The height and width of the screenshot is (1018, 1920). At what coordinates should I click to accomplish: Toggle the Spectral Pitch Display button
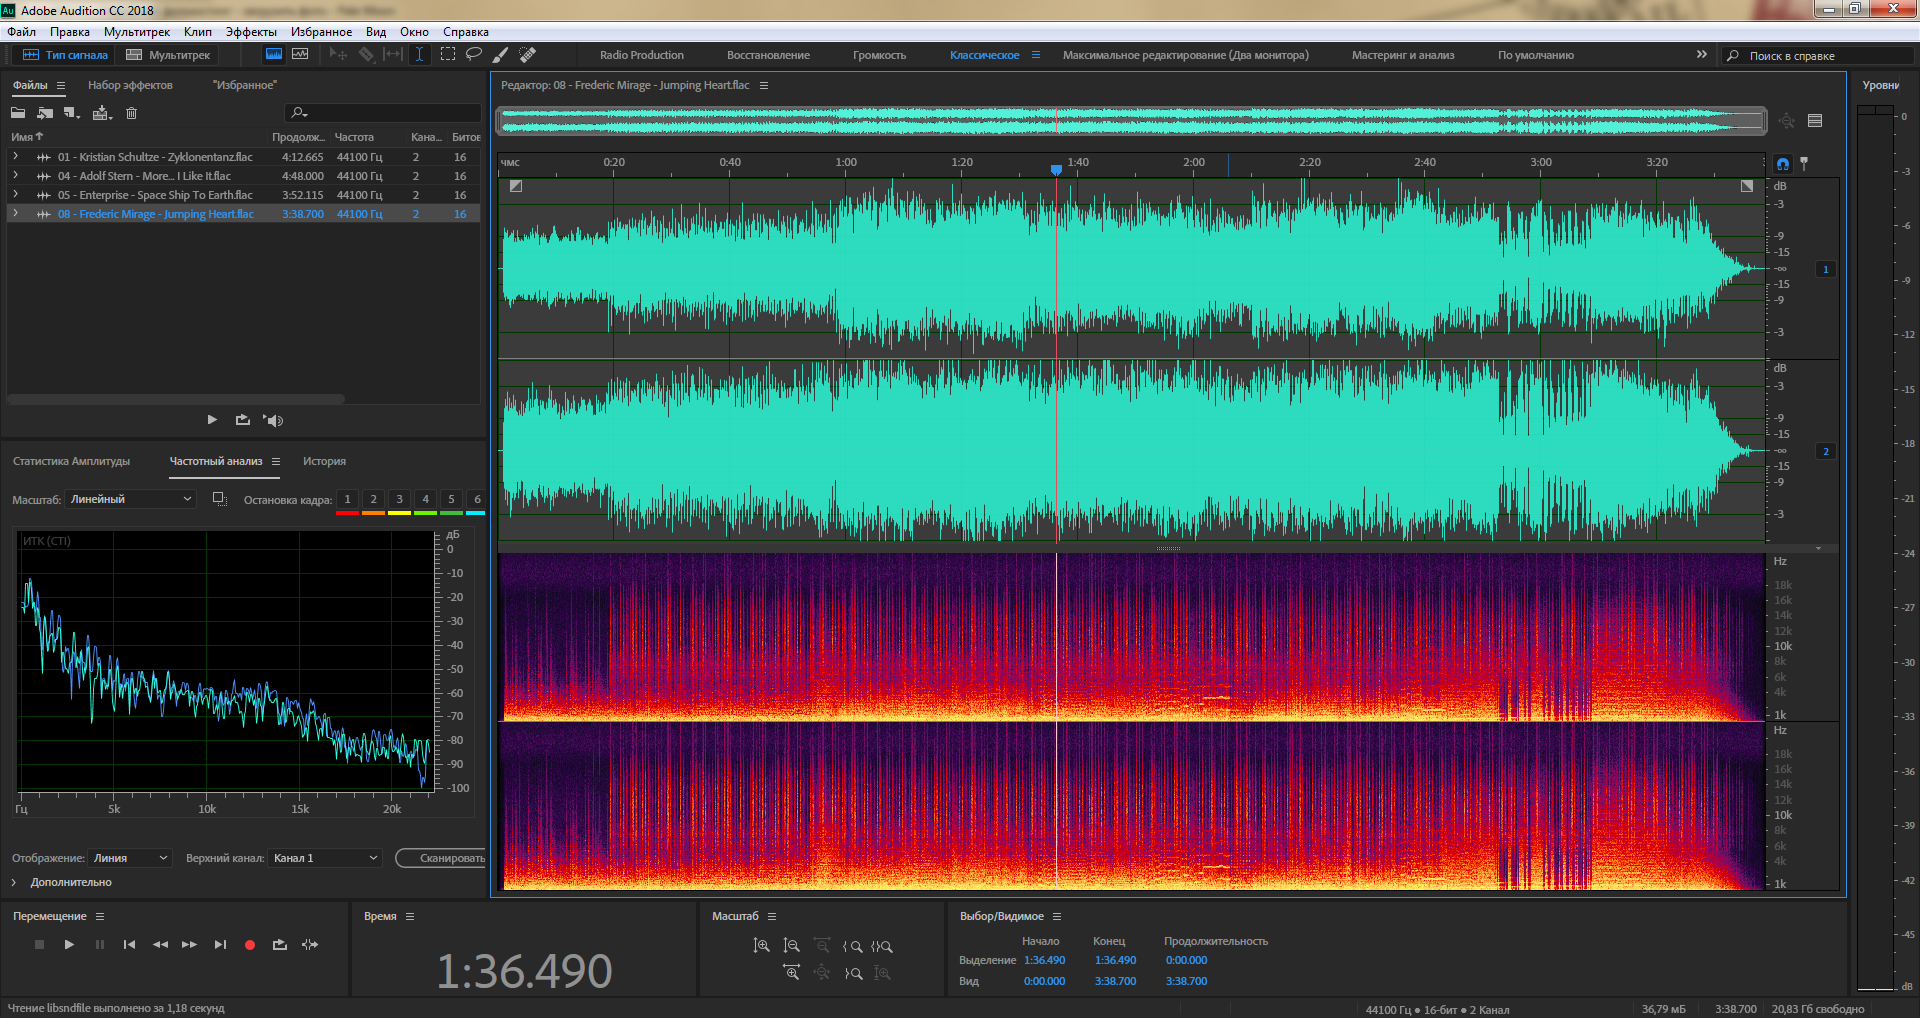click(299, 55)
